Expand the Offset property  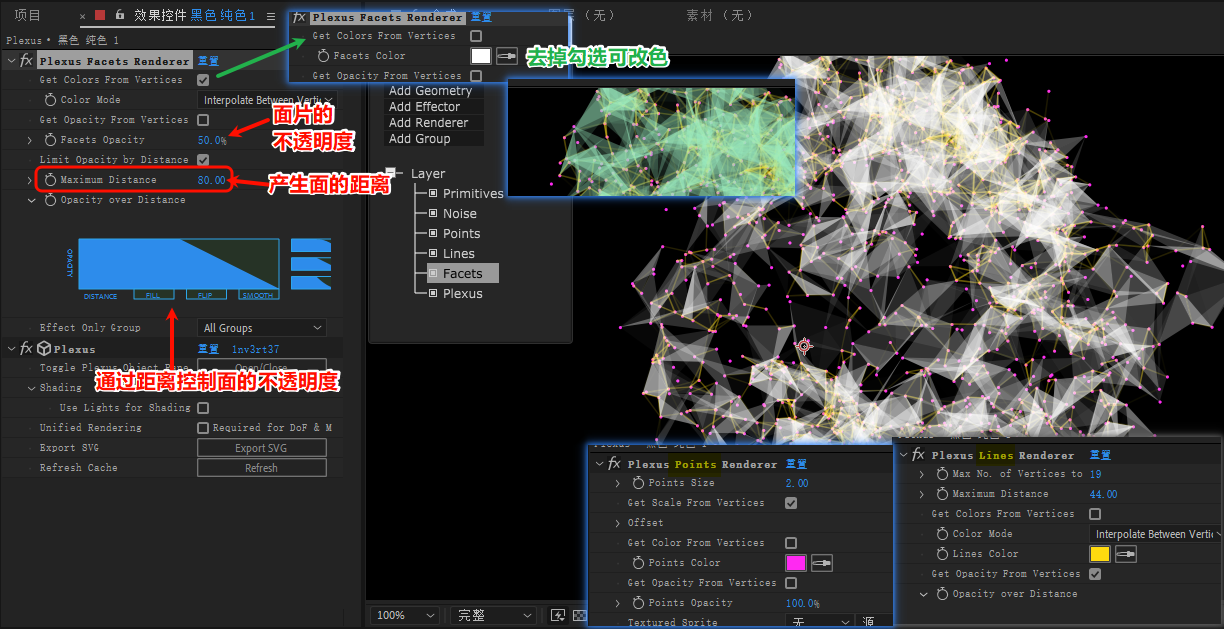[x=618, y=523]
